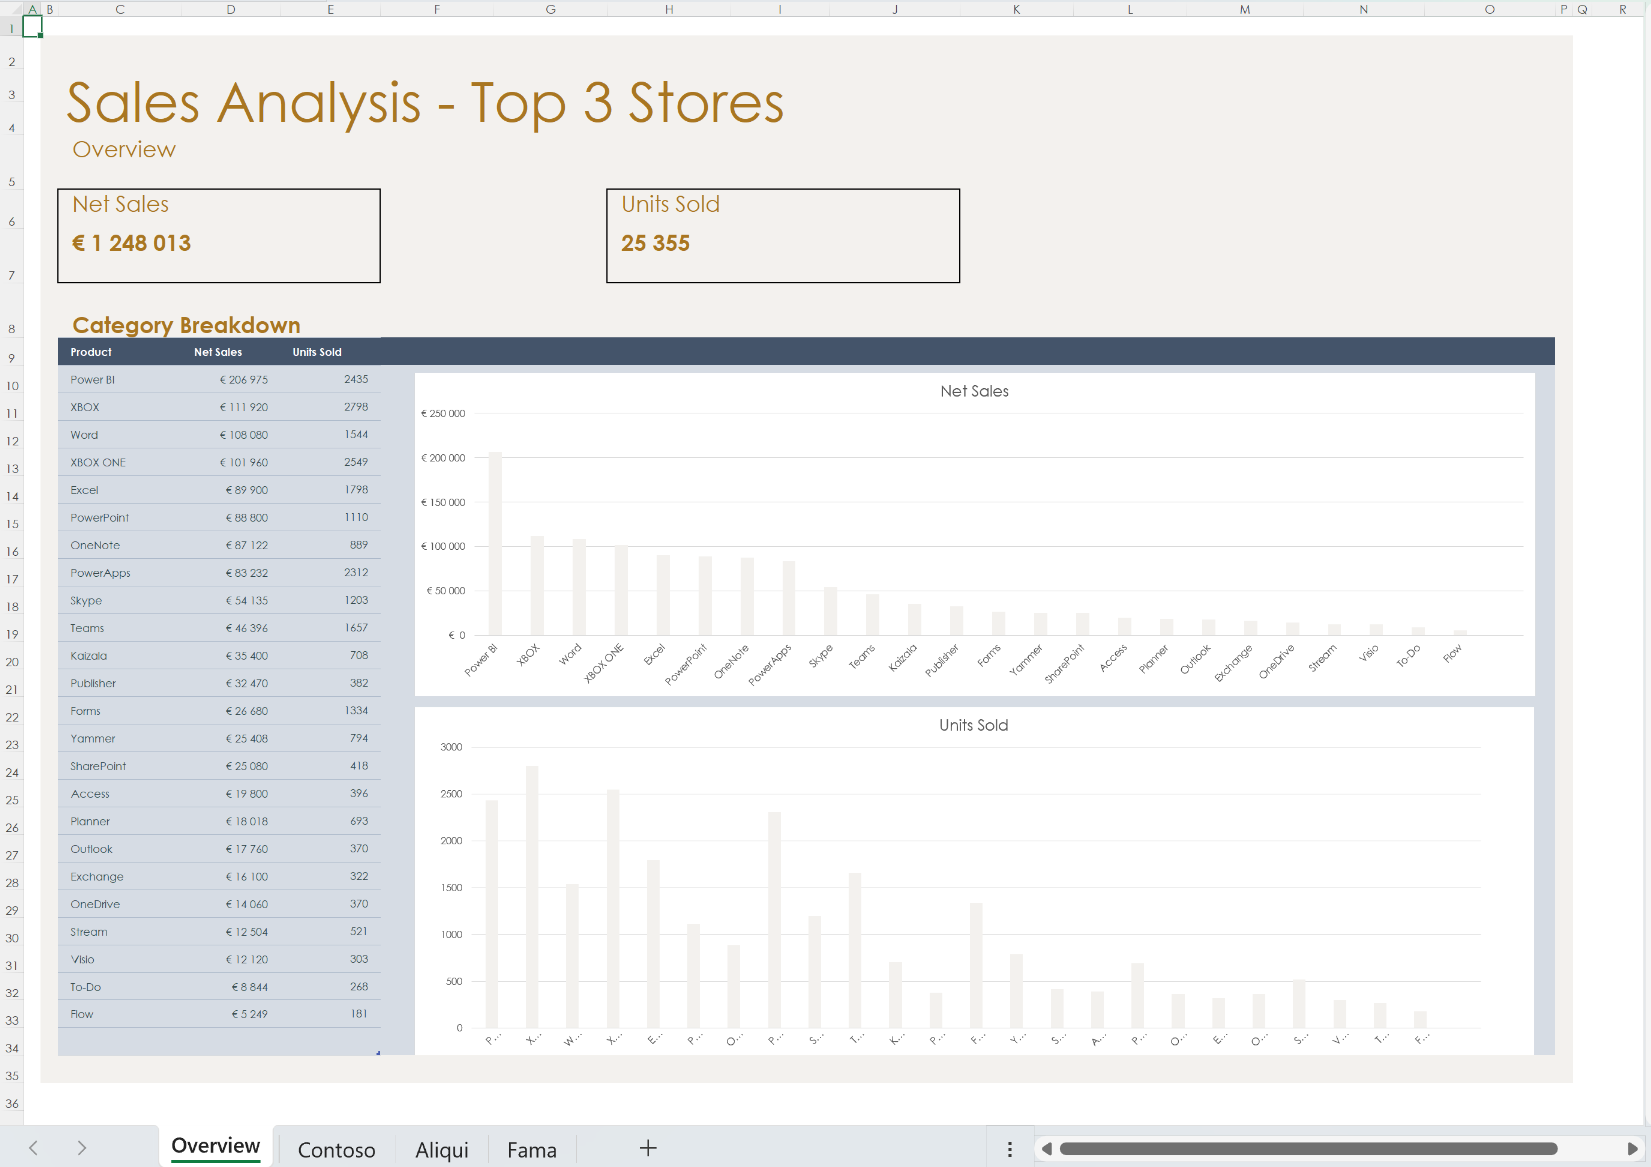Image resolution: width=1651 pixels, height=1167 pixels.
Task: Select the SharePoint net sales € 25 080
Action: pyautogui.click(x=247, y=766)
